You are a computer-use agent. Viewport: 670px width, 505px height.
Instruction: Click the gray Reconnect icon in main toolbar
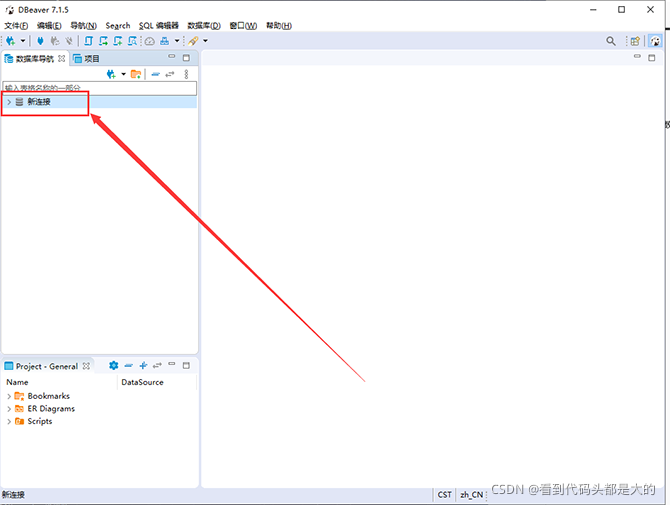(x=55, y=41)
